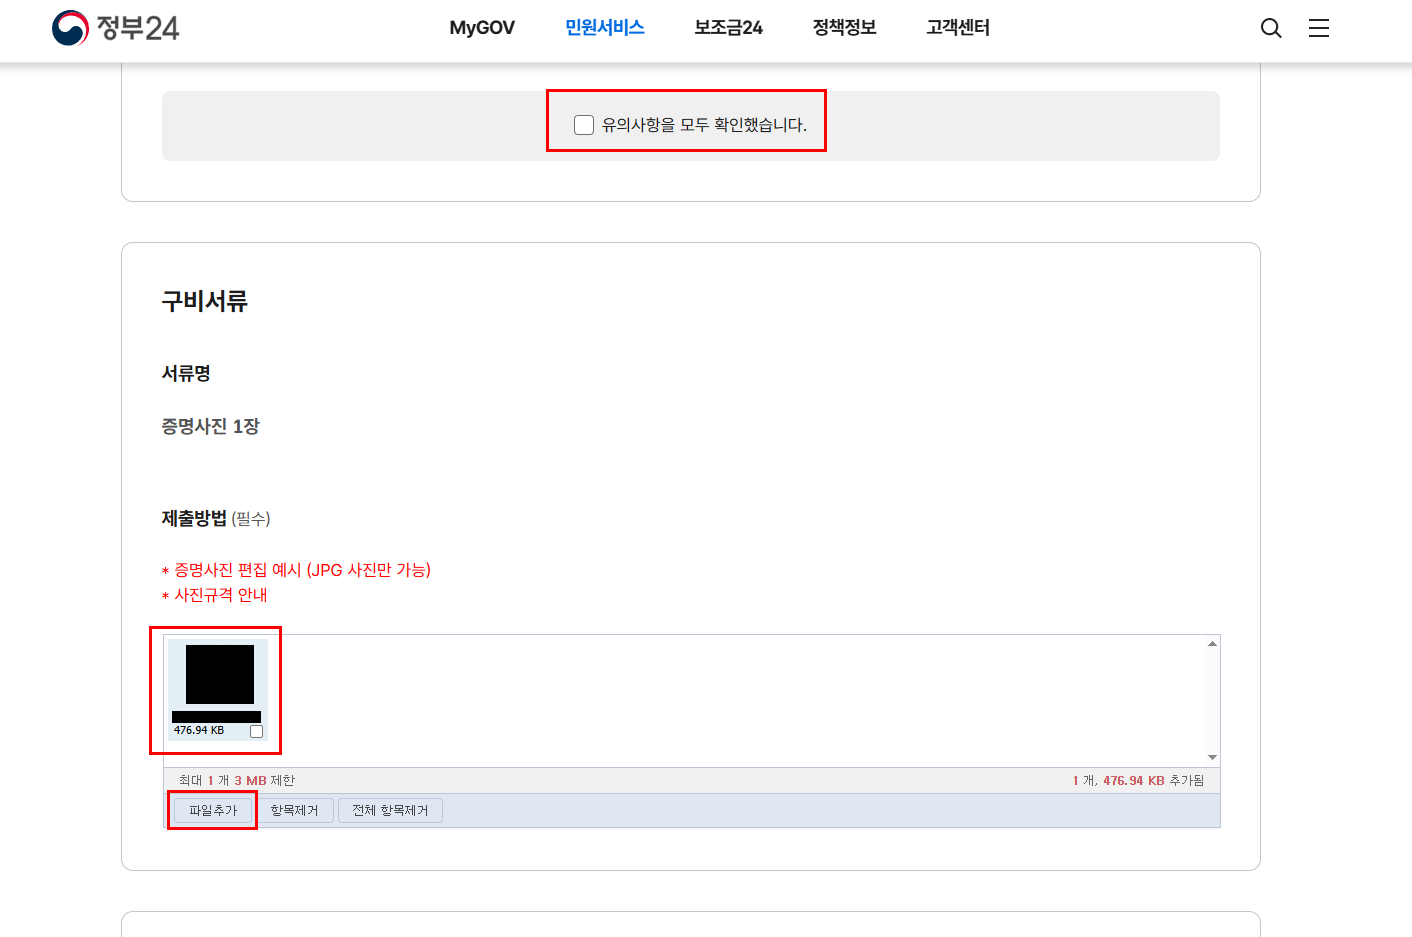This screenshot has height=937, width=1412.
Task: Click the 제출방법 (필수) label
Action: [216, 518]
